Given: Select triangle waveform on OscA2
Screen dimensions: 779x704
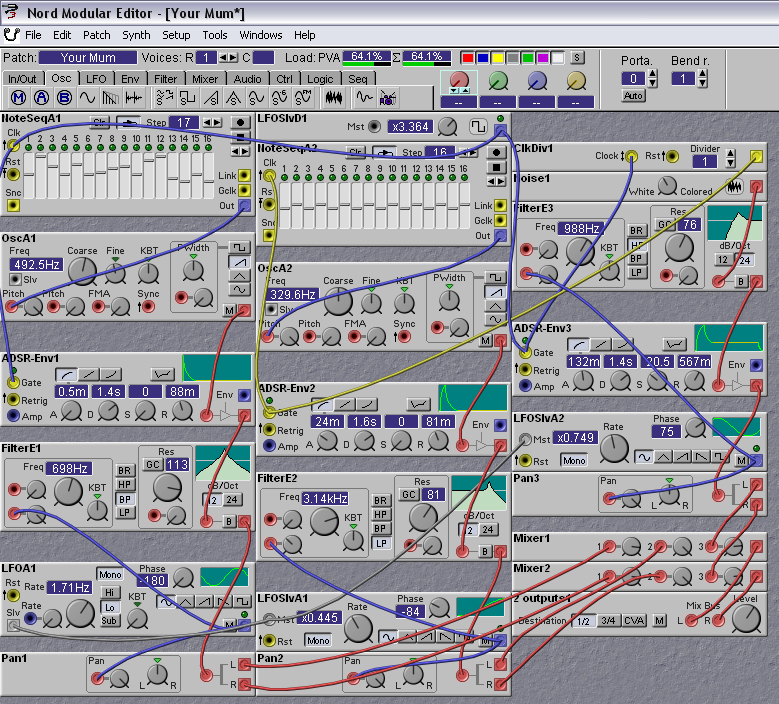Looking at the screenshot, I should 495,306.
